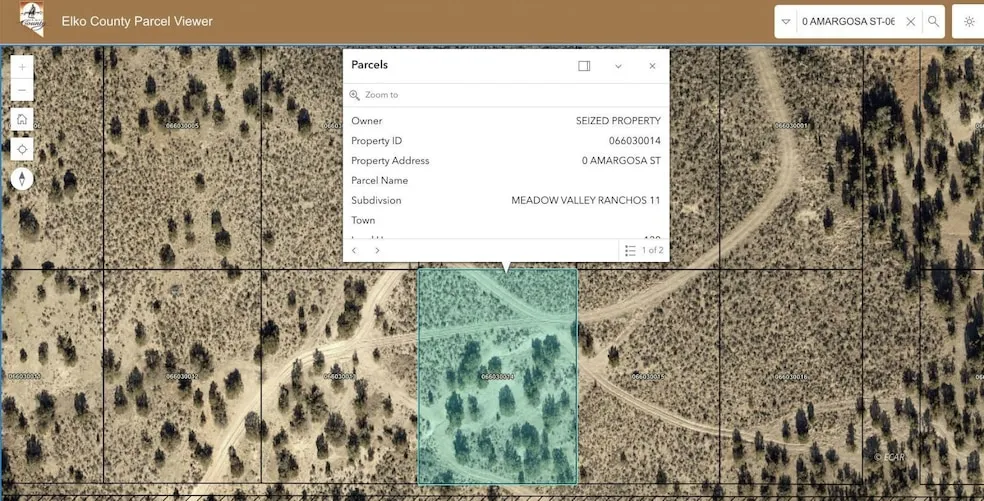Screen dimensions: 984x501
Task: Clear the search text with the X
Action: click(910, 21)
